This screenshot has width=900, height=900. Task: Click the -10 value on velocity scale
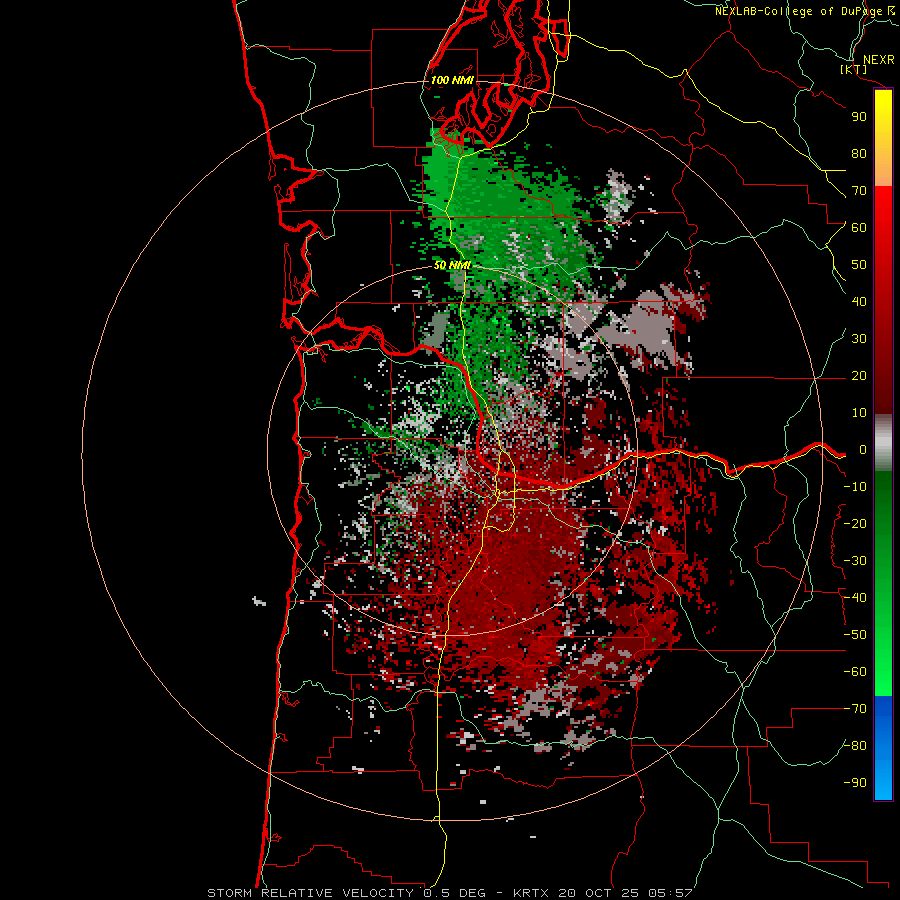coord(855,487)
